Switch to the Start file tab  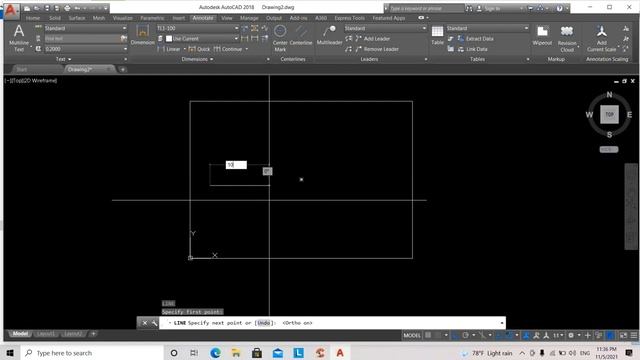click(x=22, y=69)
